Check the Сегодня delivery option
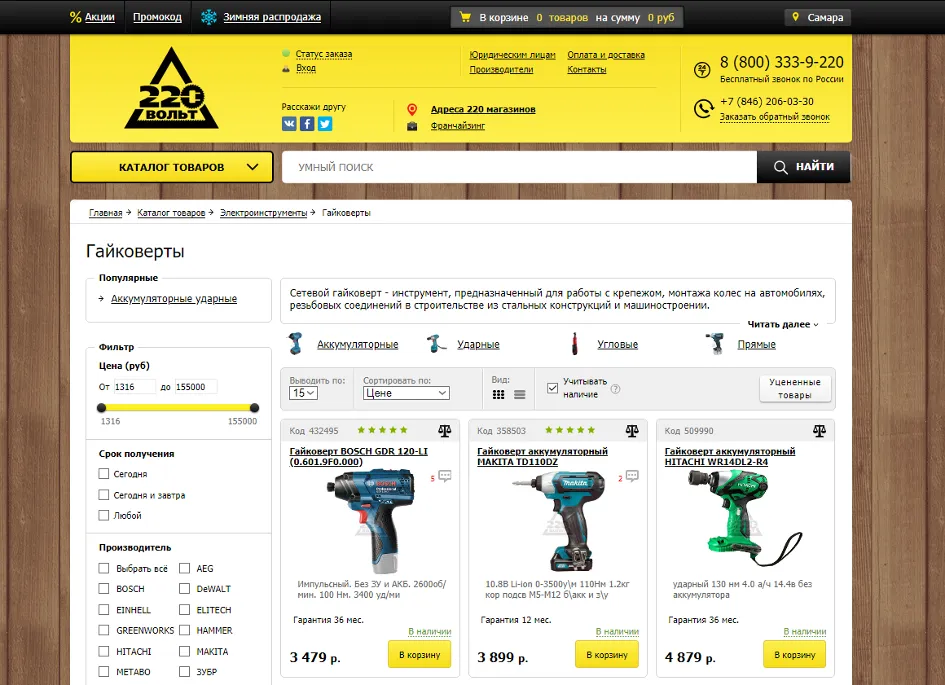This screenshot has height=685, width=945. tap(104, 474)
